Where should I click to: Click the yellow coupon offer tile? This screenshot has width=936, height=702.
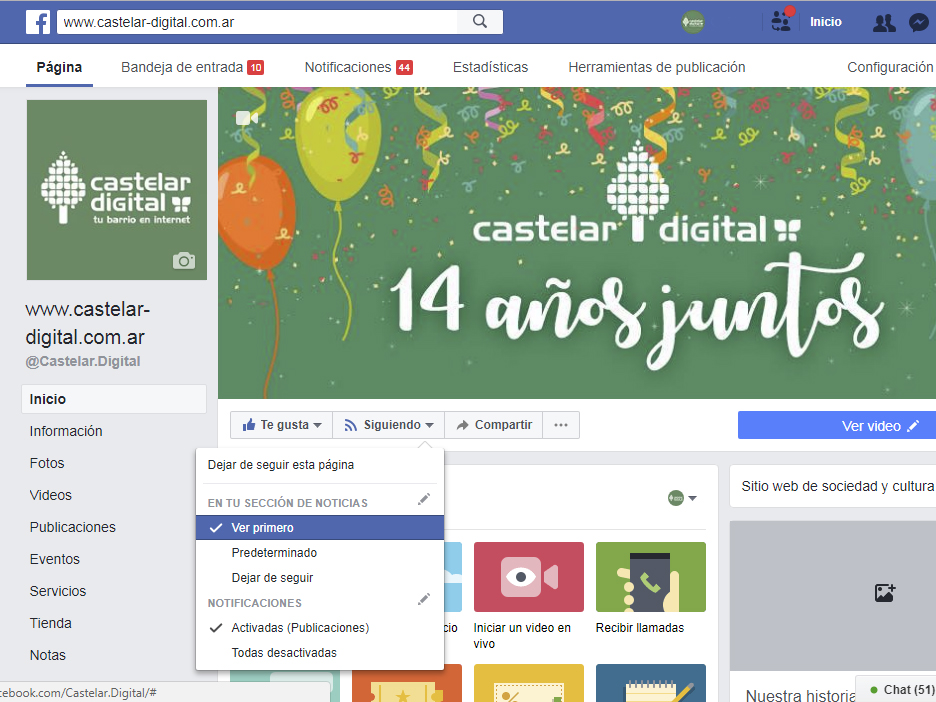(528, 683)
